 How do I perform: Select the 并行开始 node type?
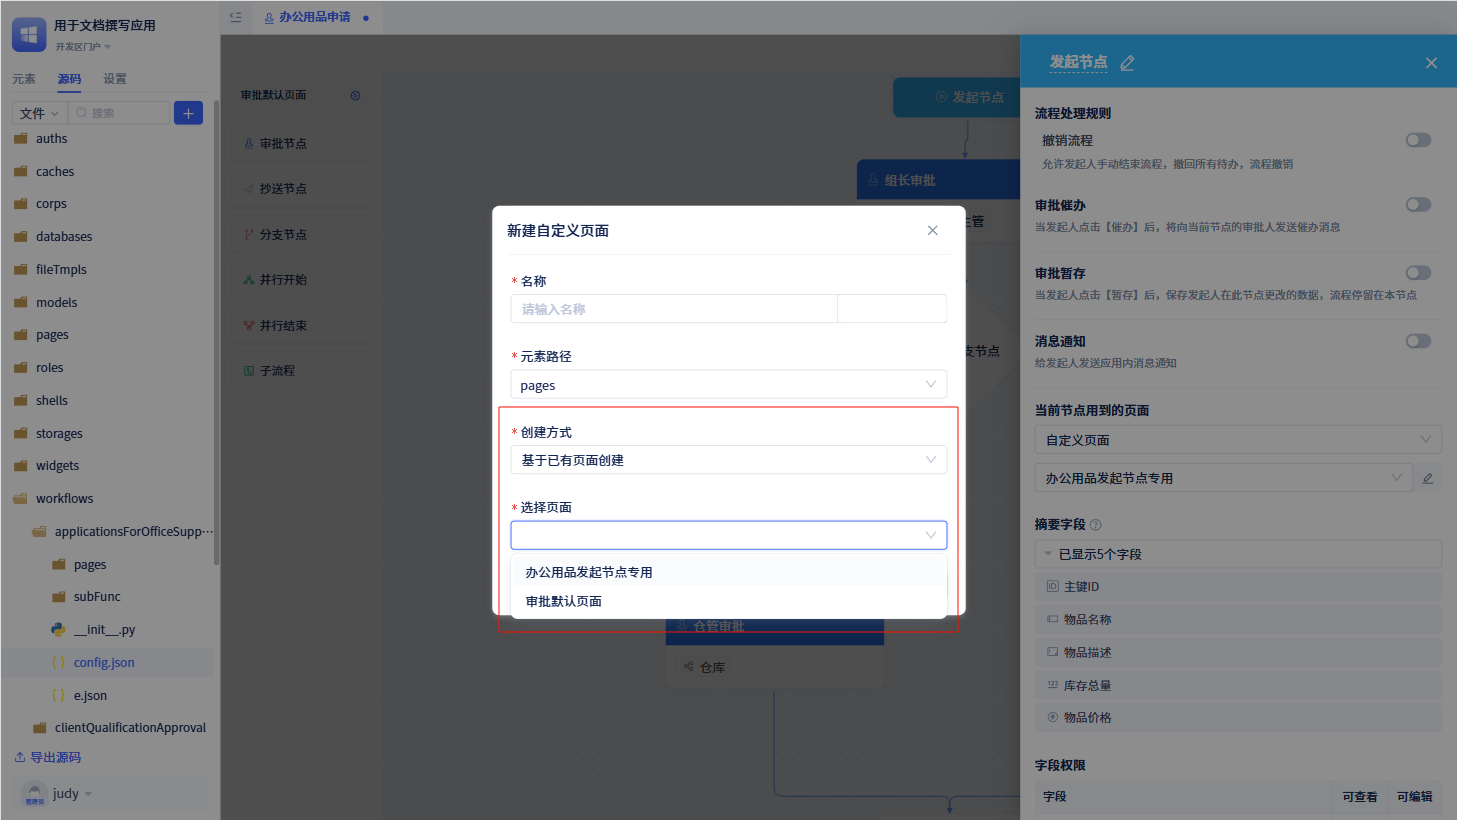click(301, 280)
